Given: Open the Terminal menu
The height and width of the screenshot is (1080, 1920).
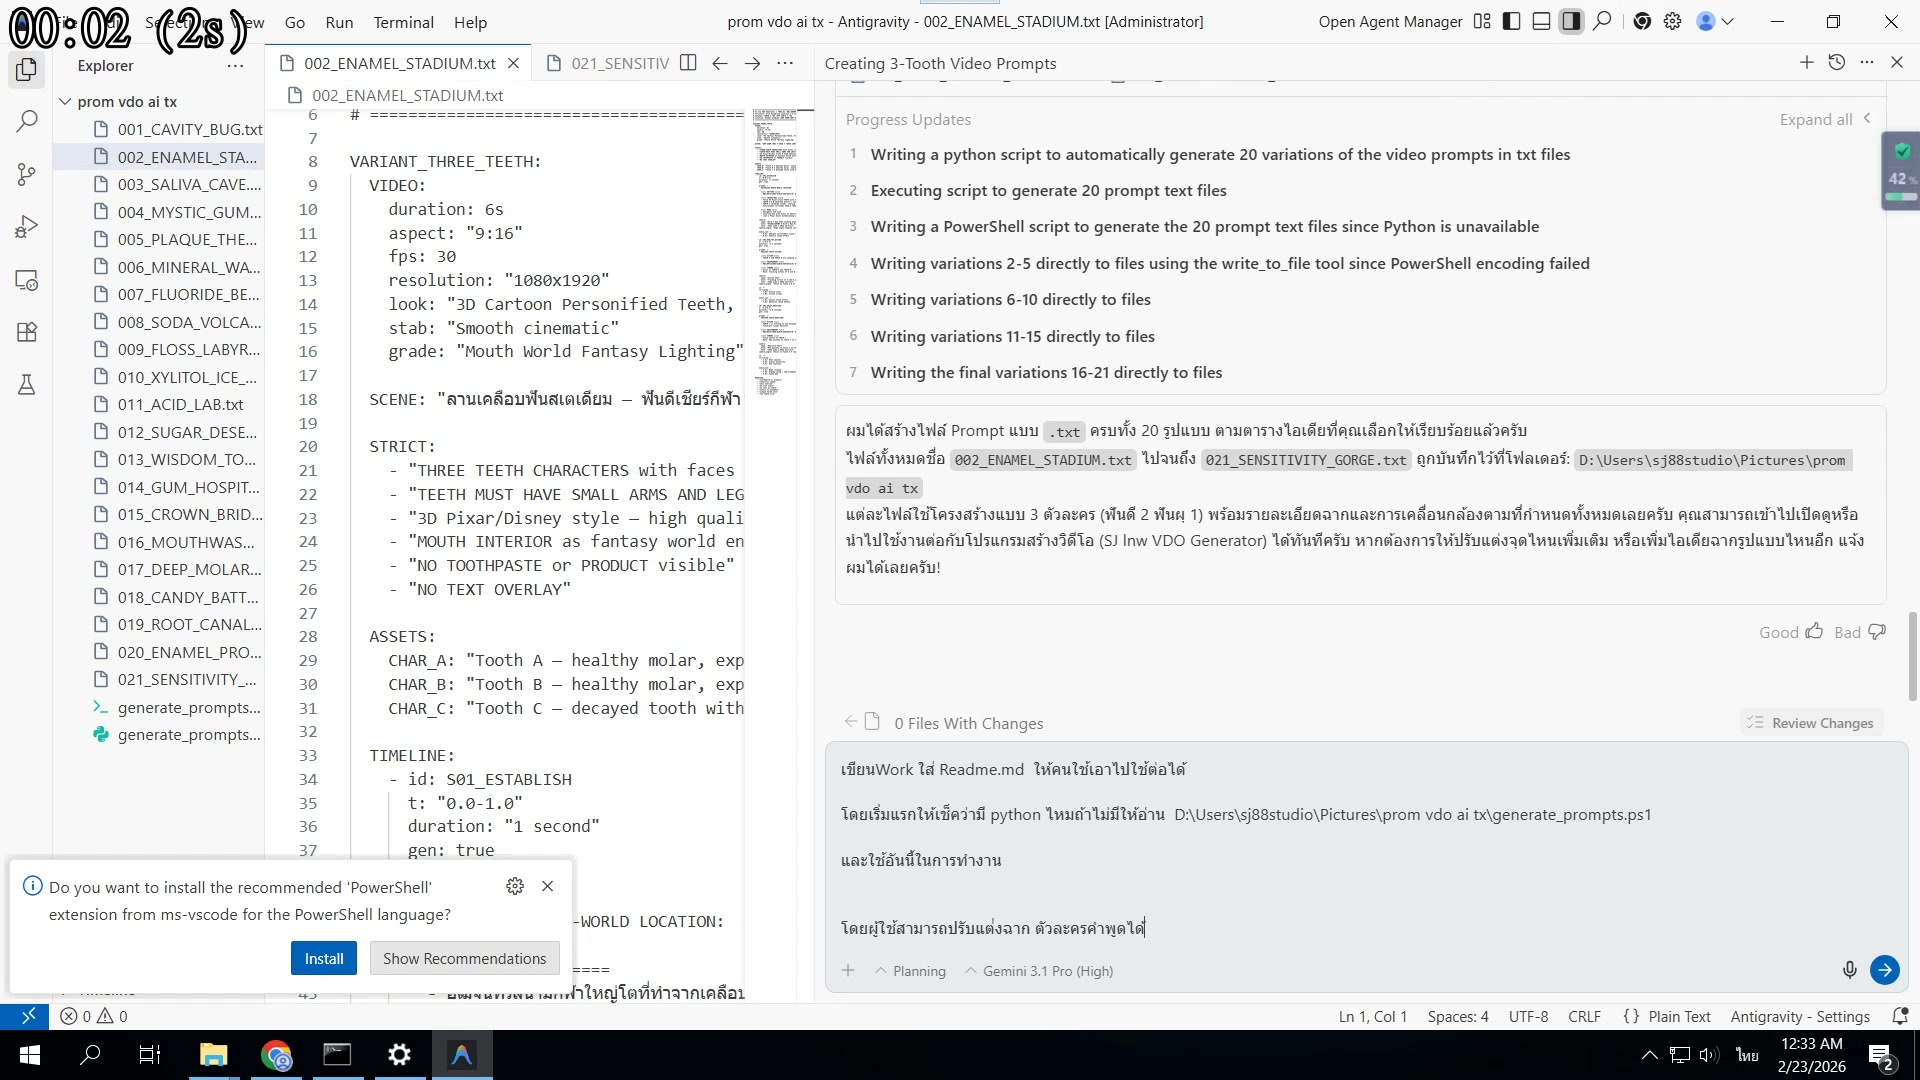Looking at the screenshot, I should click(x=403, y=22).
